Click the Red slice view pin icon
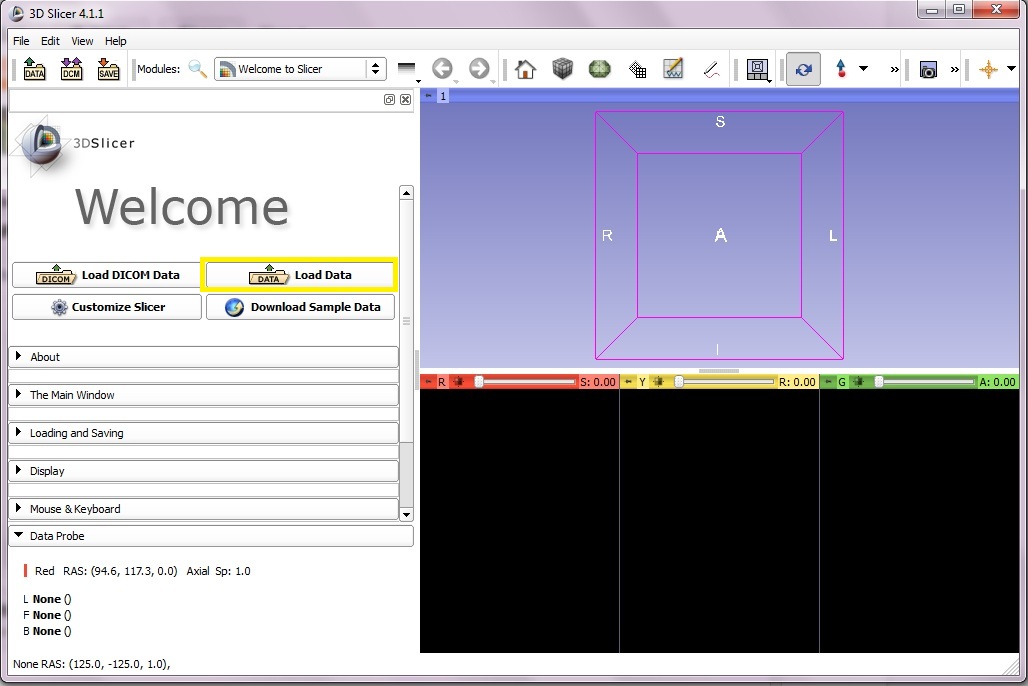Image resolution: width=1028 pixels, height=686 pixels. tap(428, 382)
